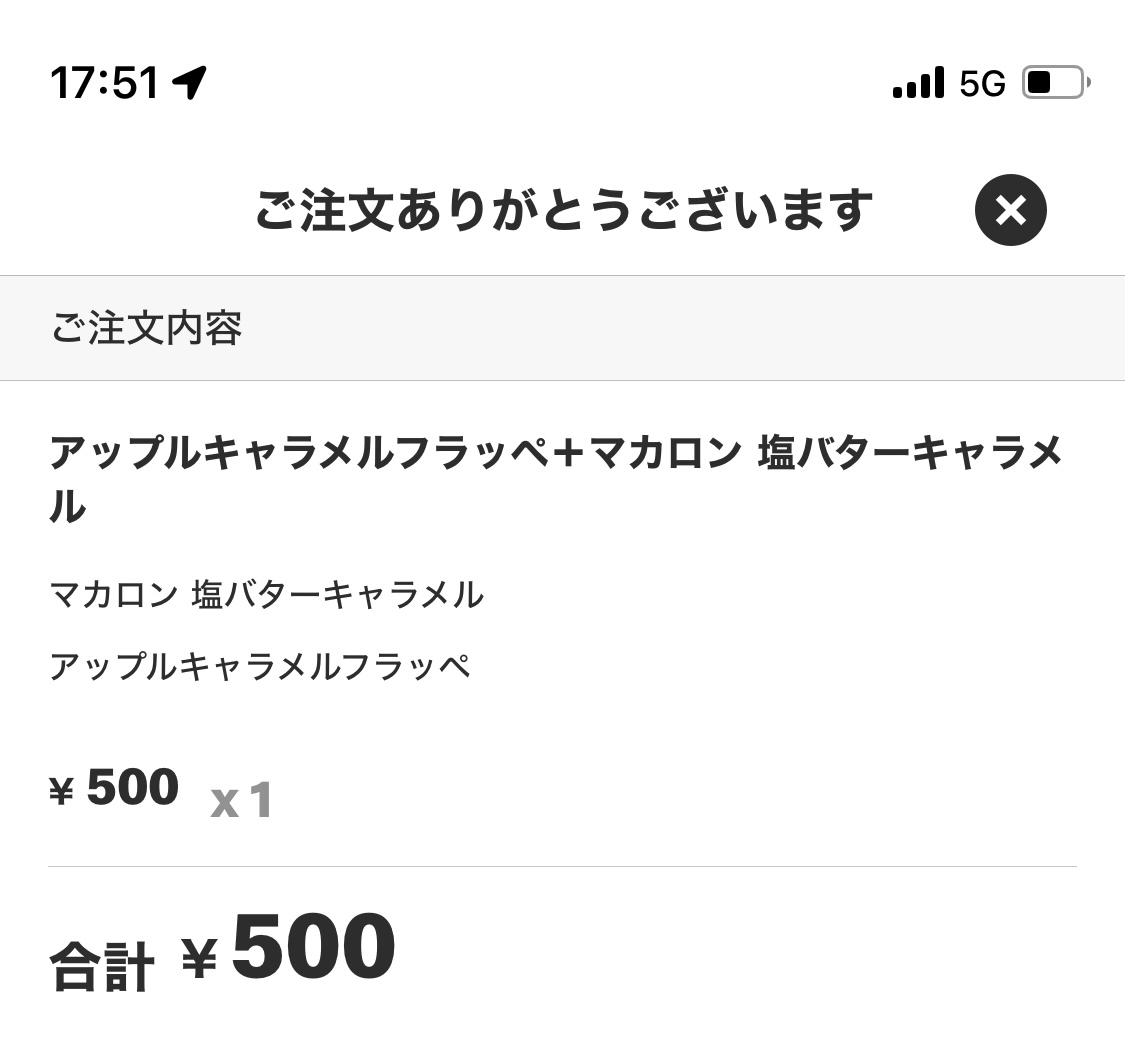The width and height of the screenshot is (1125, 1042).
Task: Tap the 合計 total label
Action: coord(102,967)
